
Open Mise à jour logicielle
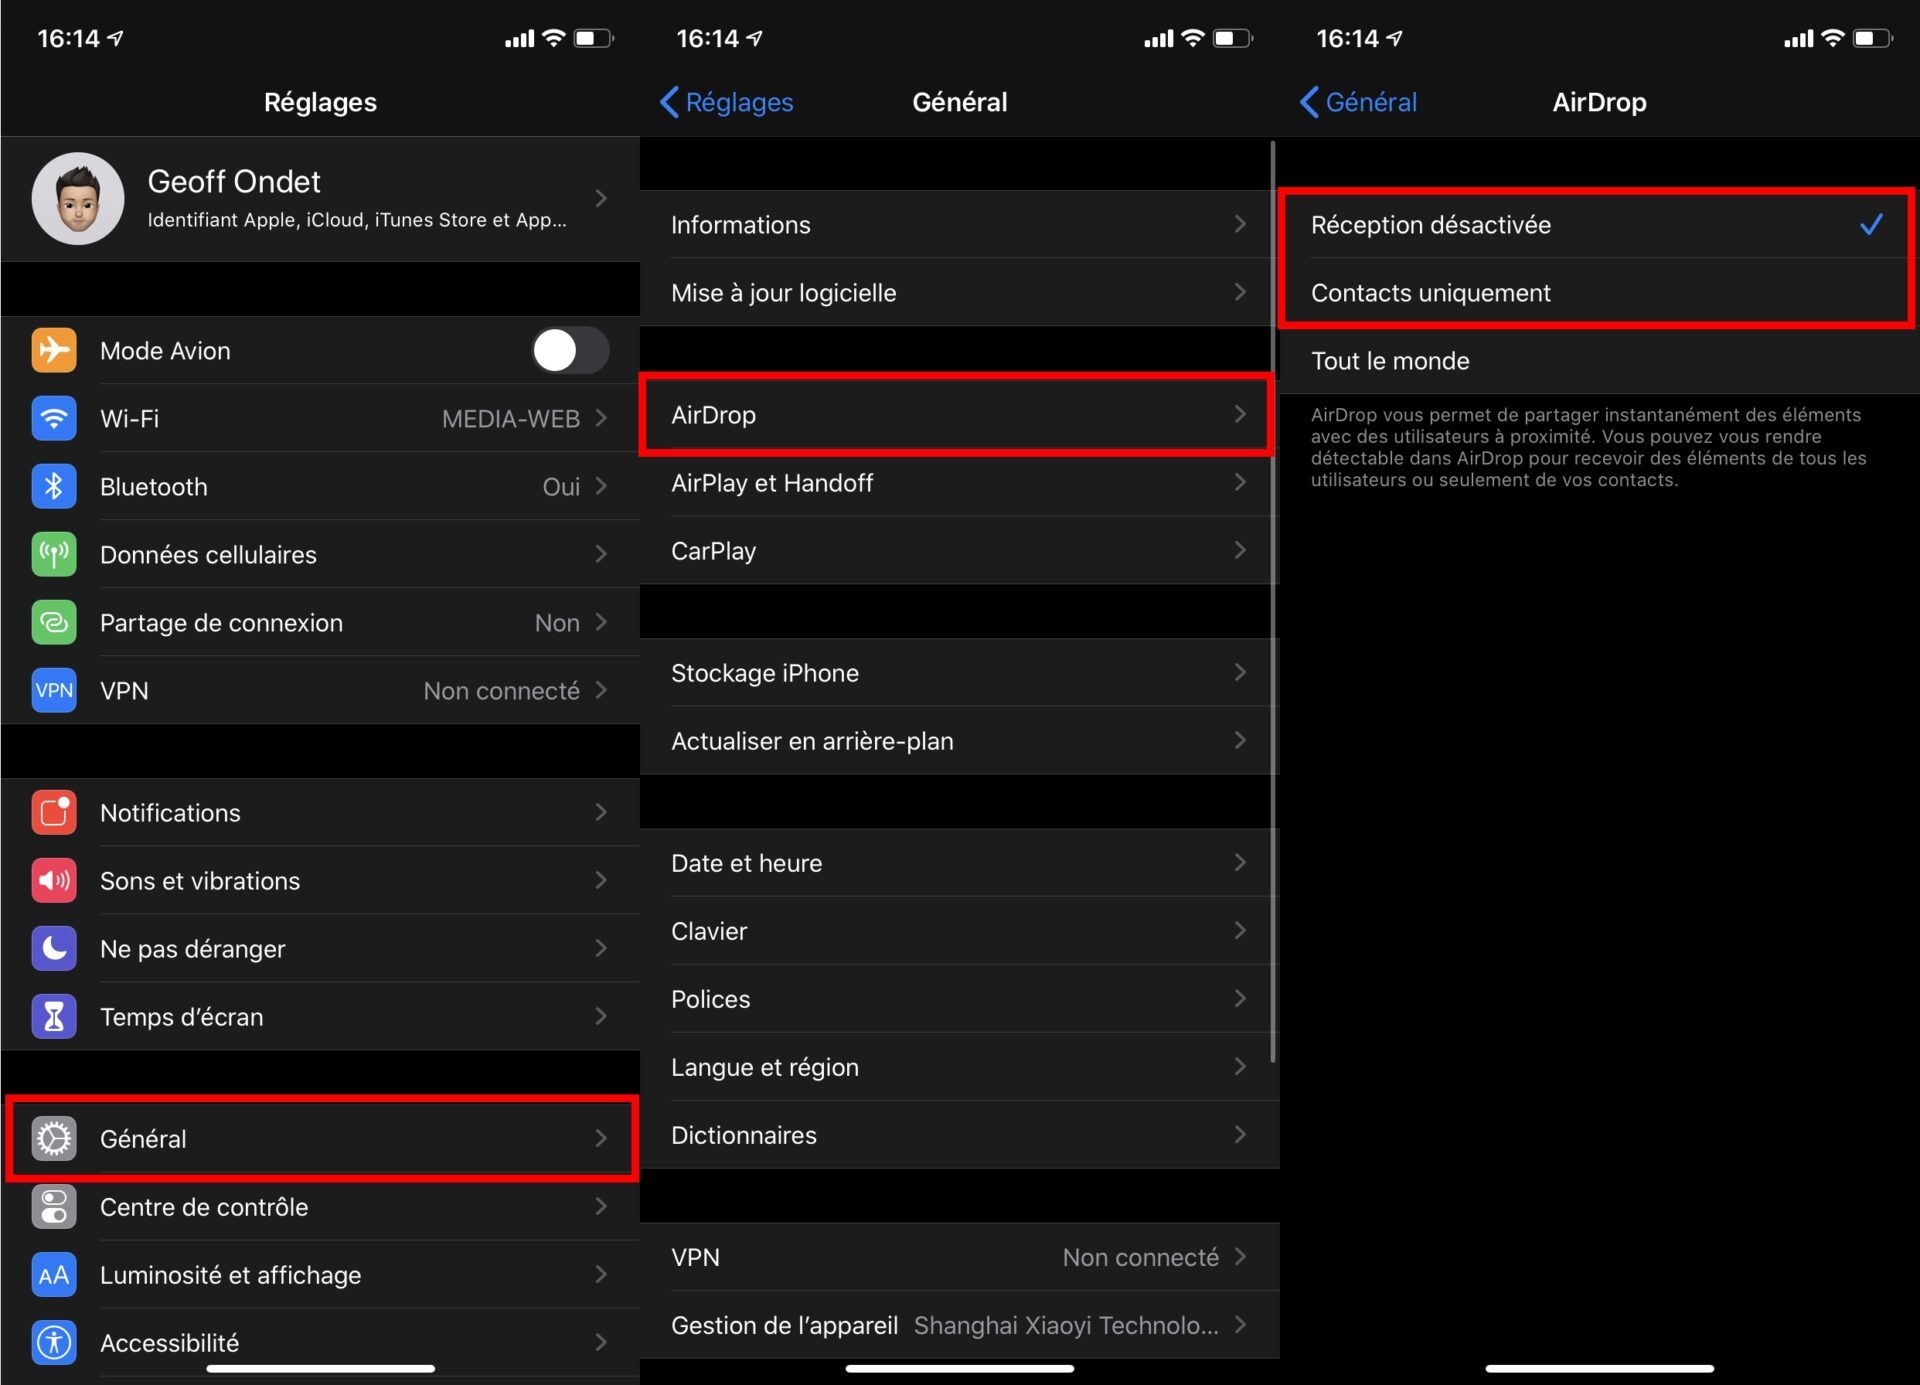click(959, 292)
